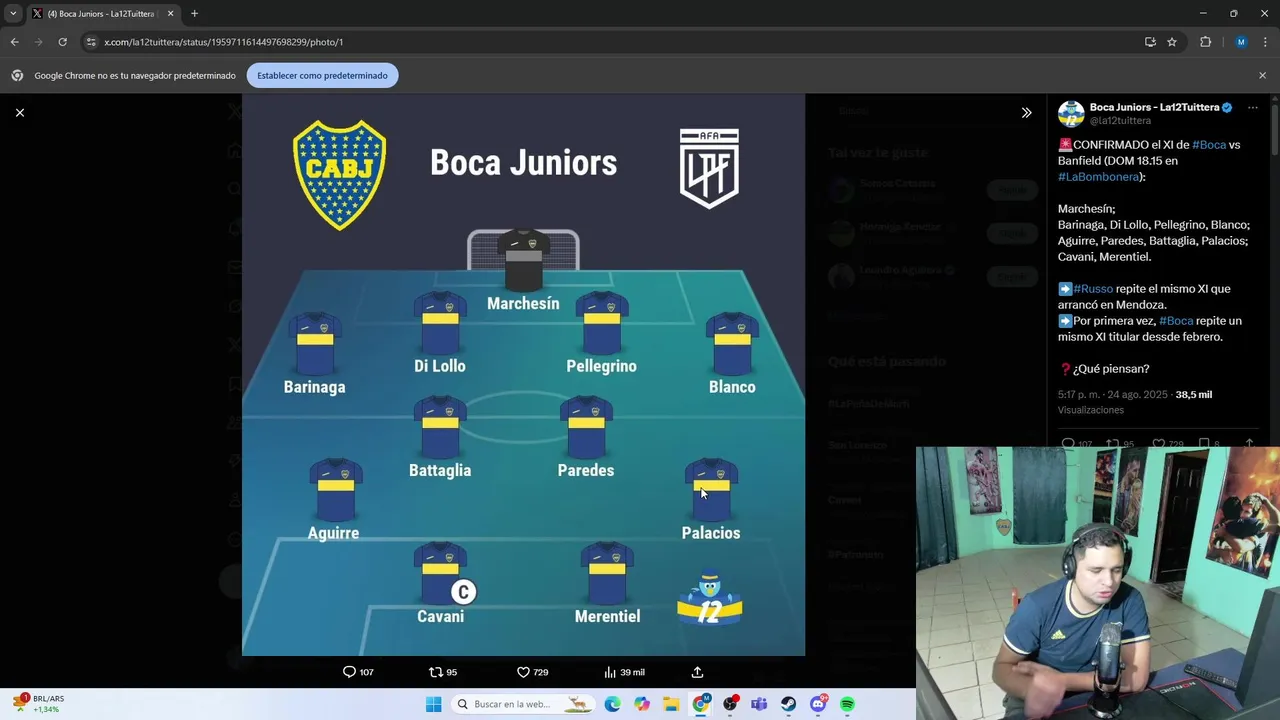Collapse the tweet side panel with double-chevron icon
The height and width of the screenshot is (720, 1280).
pyautogui.click(x=1026, y=113)
